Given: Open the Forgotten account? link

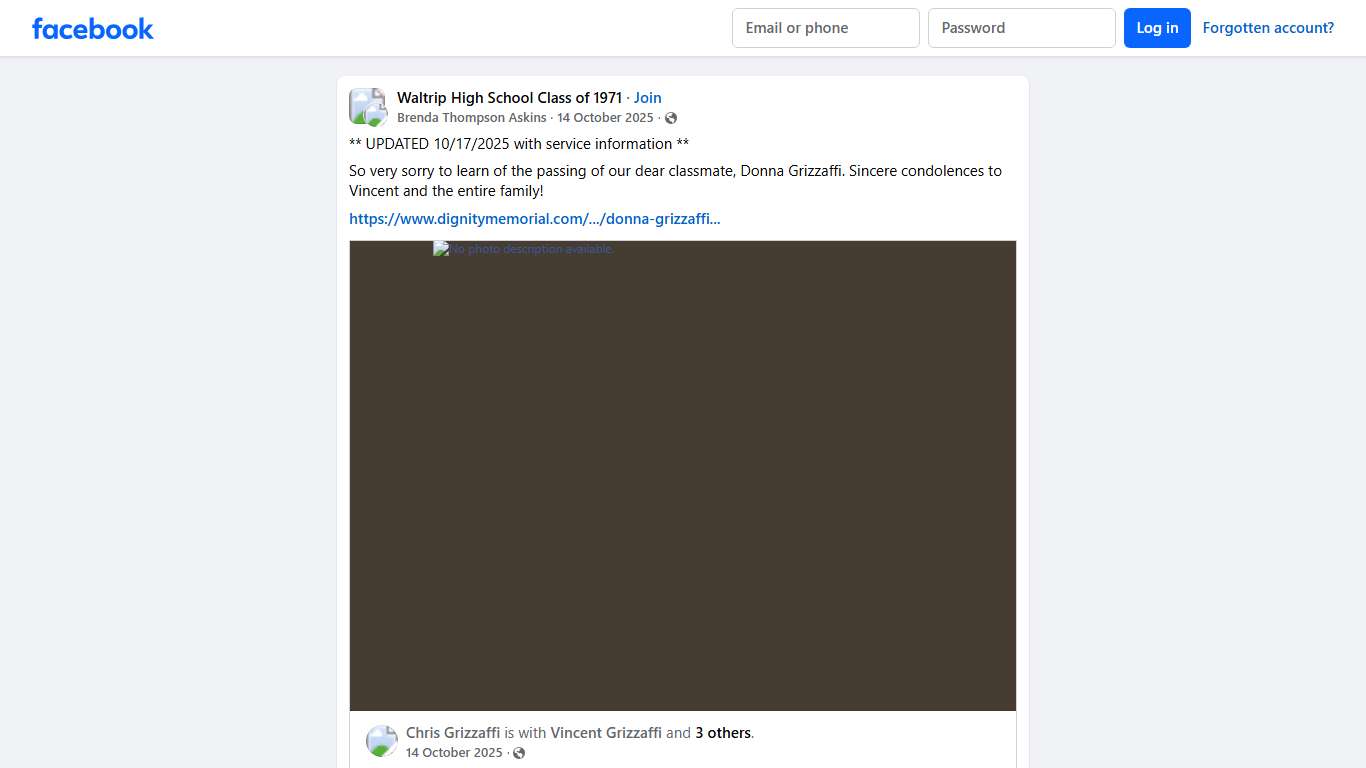Looking at the screenshot, I should [x=1267, y=28].
